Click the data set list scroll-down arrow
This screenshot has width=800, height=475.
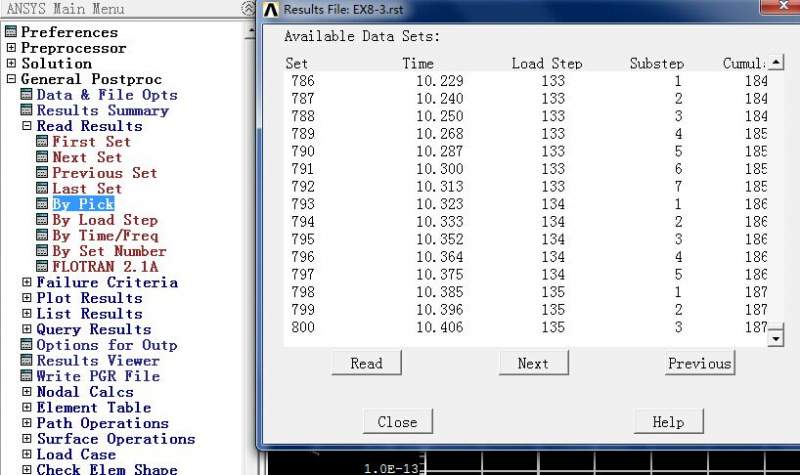776,338
